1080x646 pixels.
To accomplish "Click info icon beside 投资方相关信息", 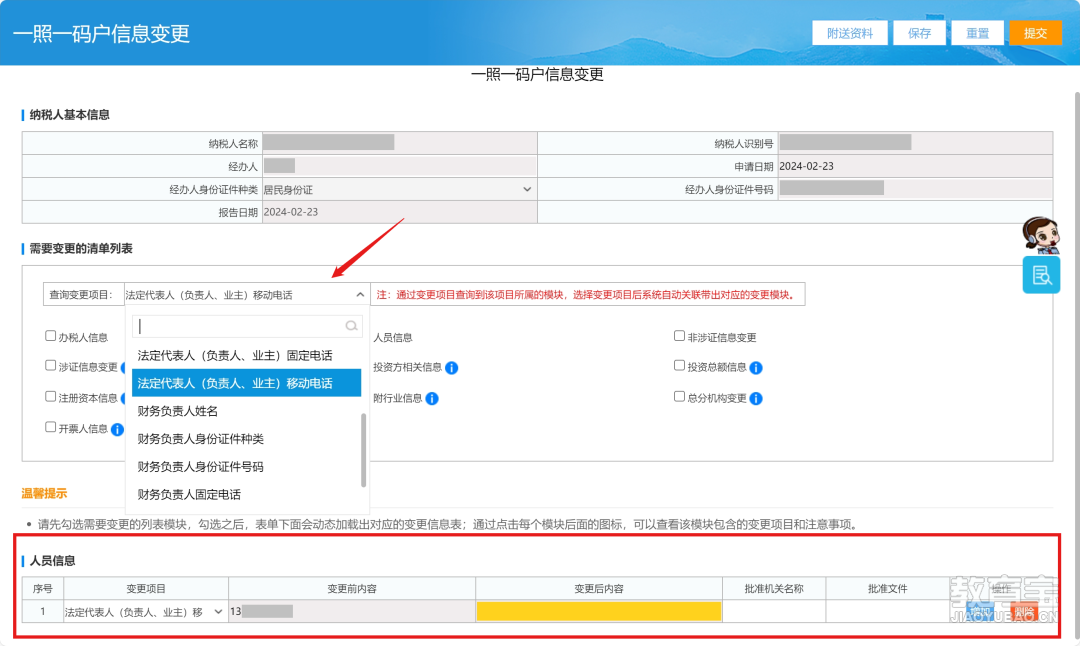I will click(452, 368).
